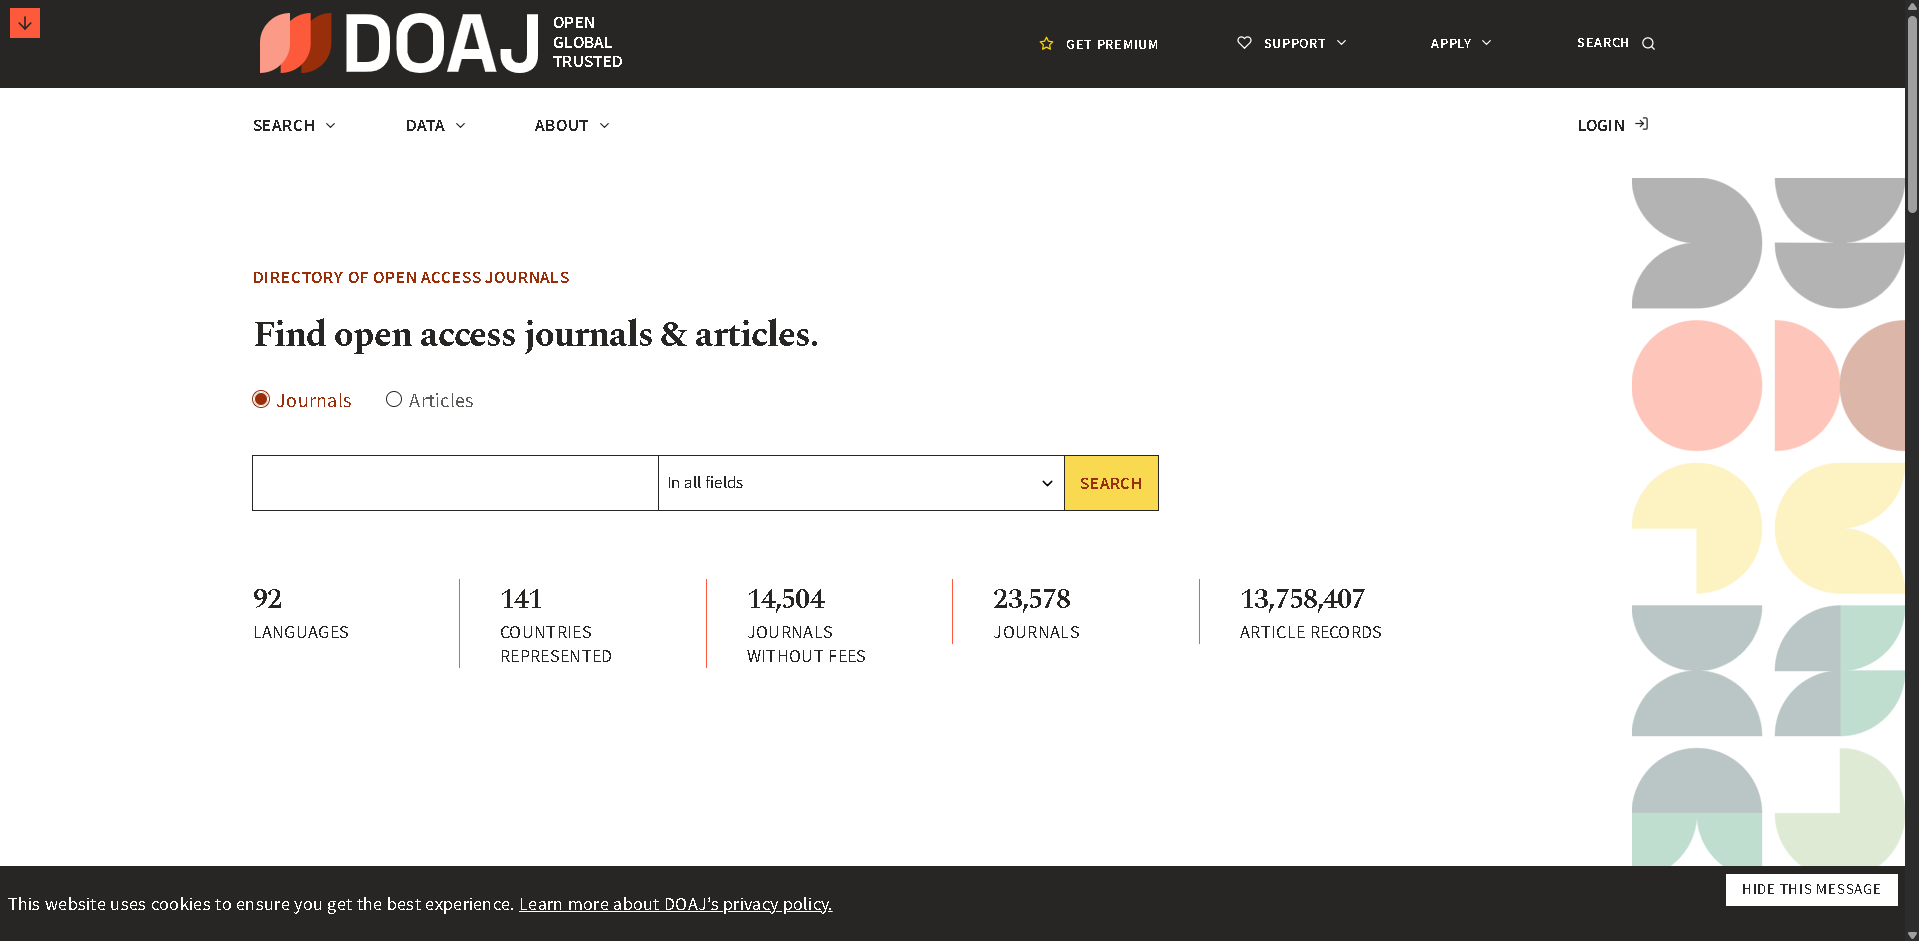Click the '141' countries represented figure
This screenshot has height=941, width=1919.
(521, 599)
